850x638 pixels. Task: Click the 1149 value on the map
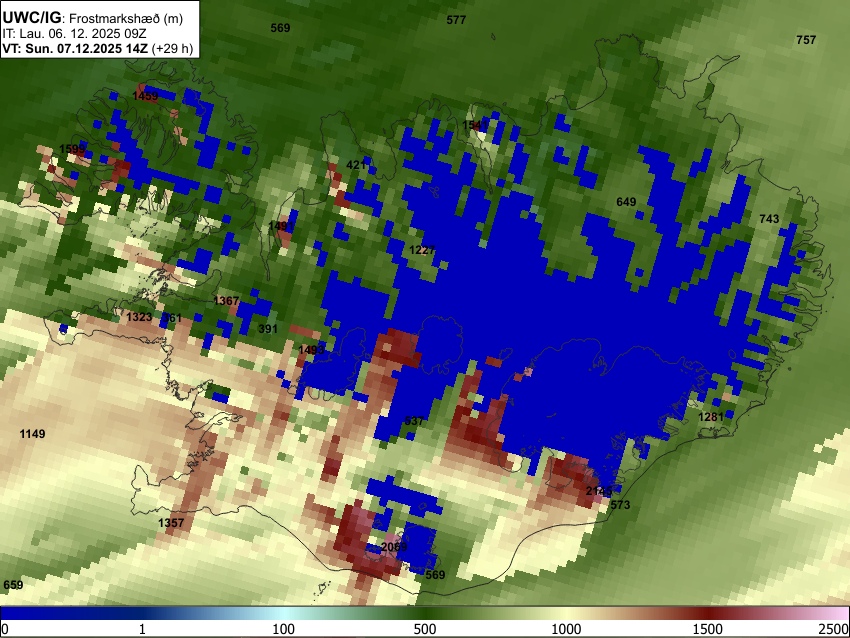click(33, 434)
